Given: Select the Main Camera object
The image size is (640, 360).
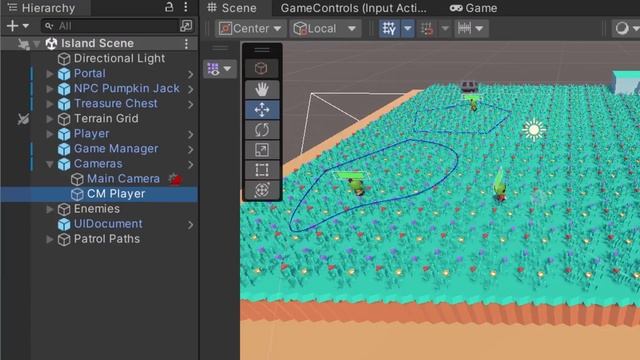Looking at the screenshot, I should (x=123, y=179).
